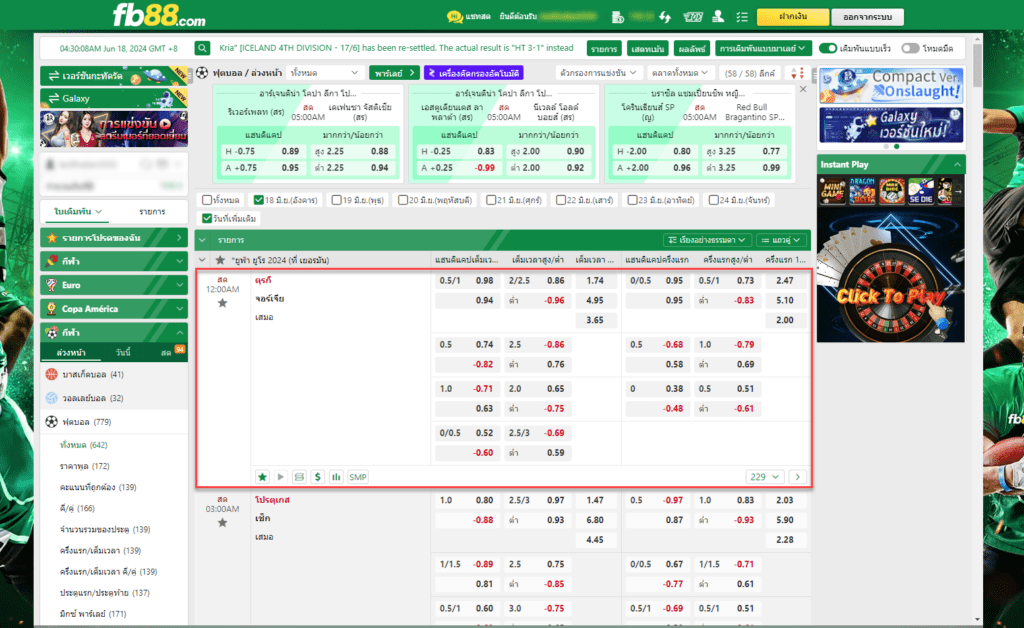Click the red arrows sort icon
The width and height of the screenshot is (1024, 628).
797,73
